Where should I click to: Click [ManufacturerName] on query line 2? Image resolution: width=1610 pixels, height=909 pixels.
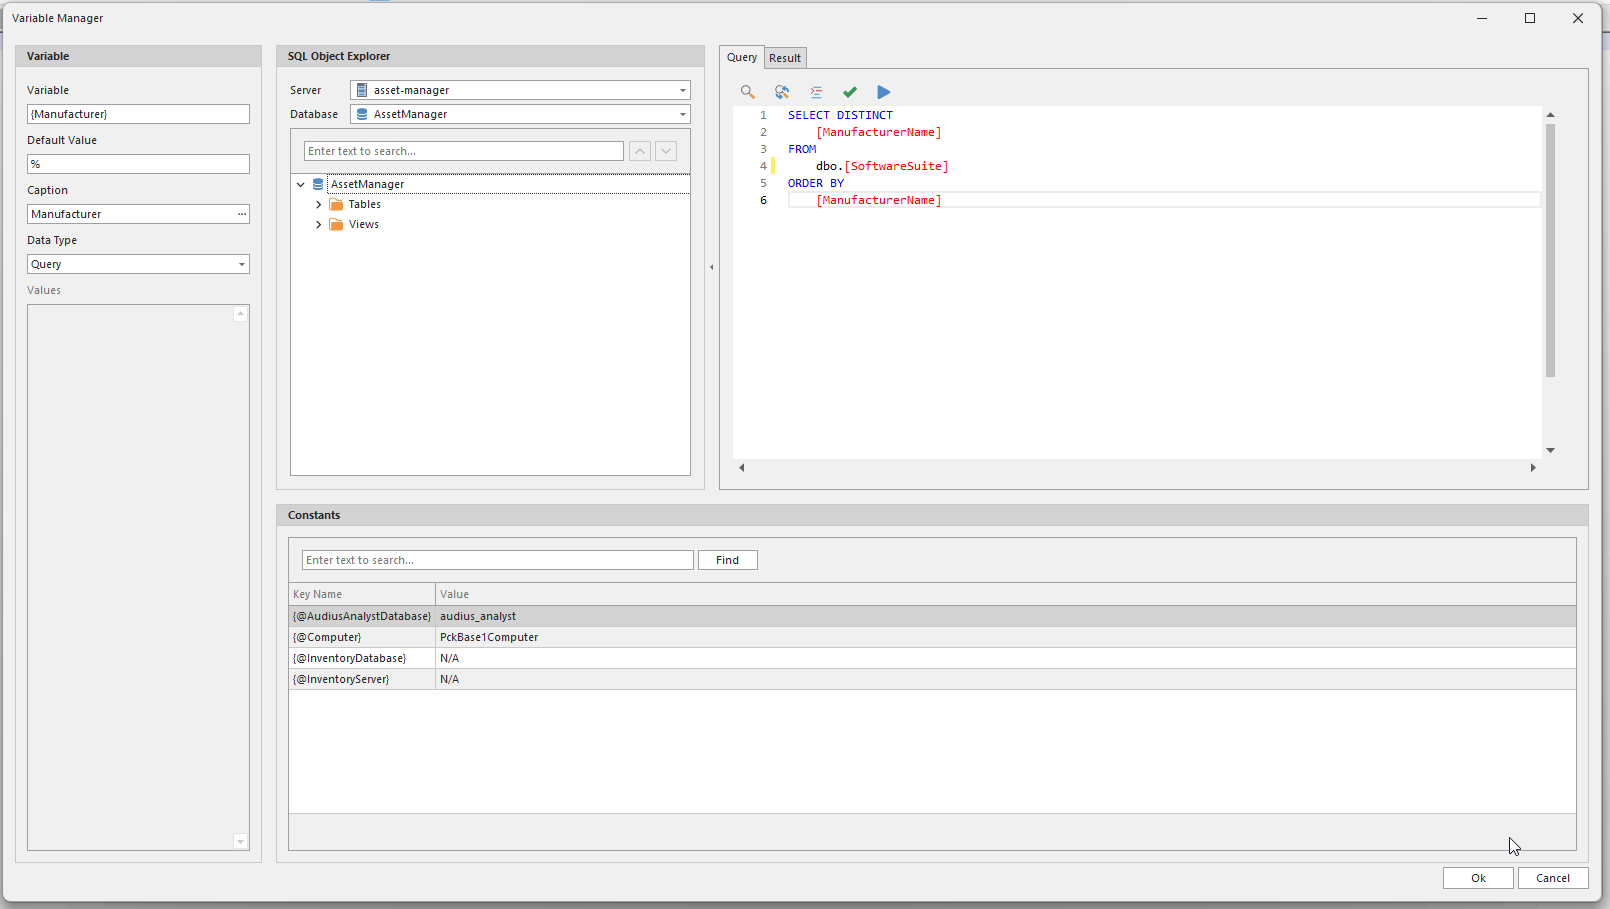click(x=879, y=132)
